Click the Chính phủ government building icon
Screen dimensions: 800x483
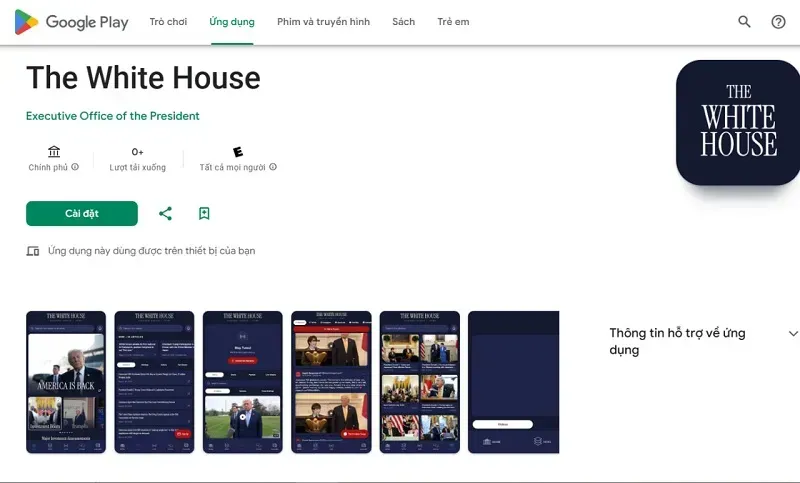coord(54,151)
